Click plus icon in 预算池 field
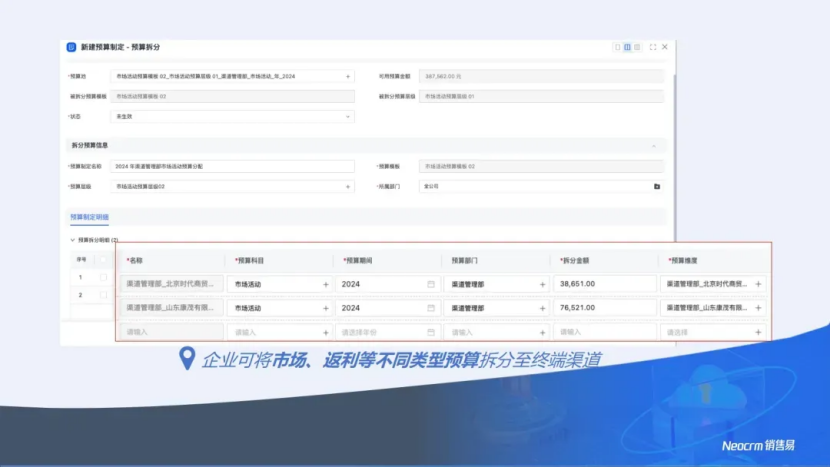Viewport: 830px width, 468px height. point(348,76)
